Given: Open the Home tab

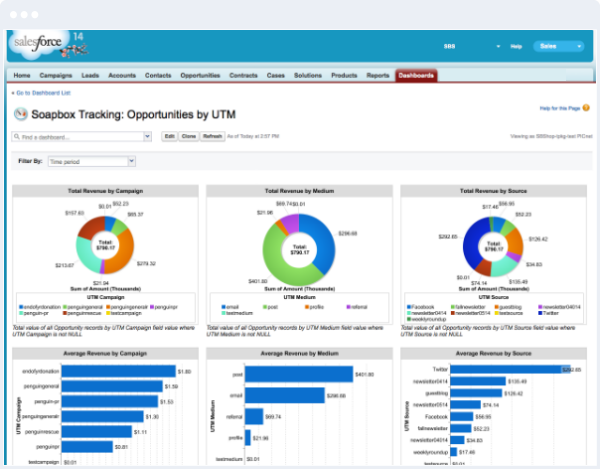Looking at the screenshot, I should coord(22,75).
